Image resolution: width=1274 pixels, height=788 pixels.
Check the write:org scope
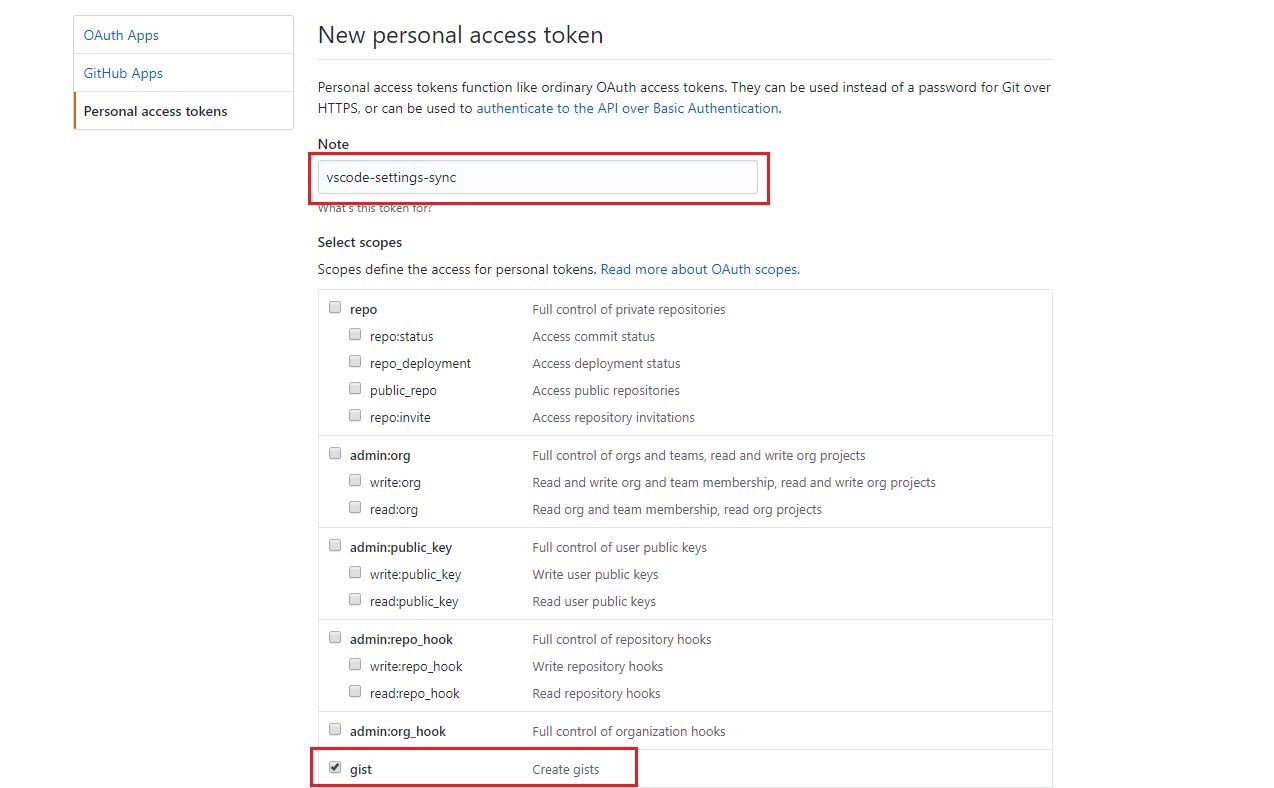pyautogui.click(x=355, y=481)
